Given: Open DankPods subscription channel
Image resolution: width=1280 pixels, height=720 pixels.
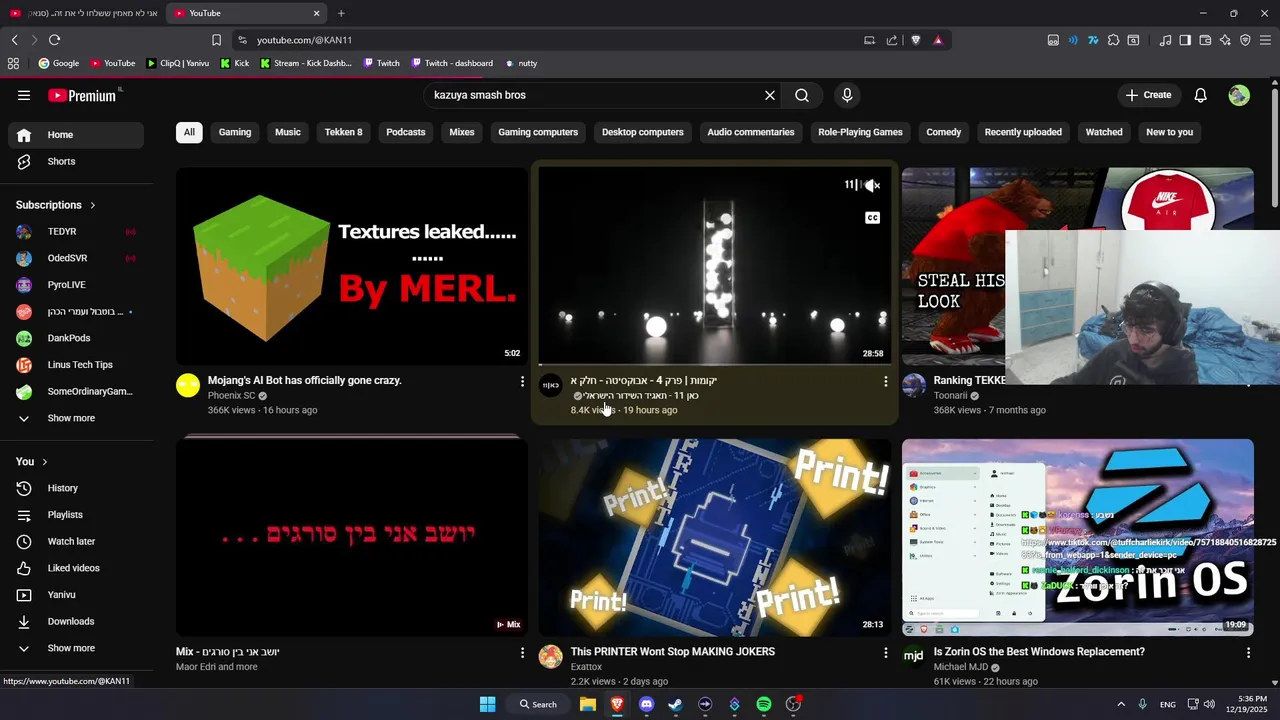Looking at the screenshot, I should coord(76,338).
